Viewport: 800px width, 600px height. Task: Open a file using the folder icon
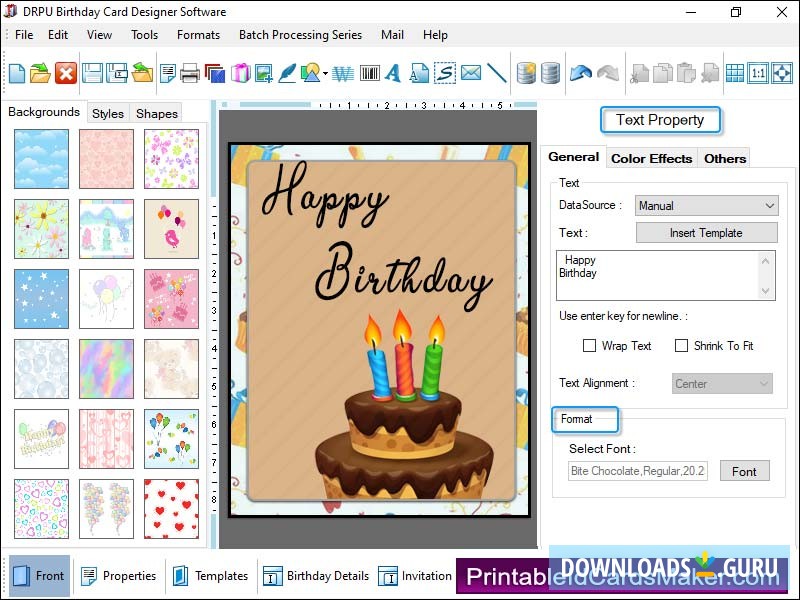(40, 73)
